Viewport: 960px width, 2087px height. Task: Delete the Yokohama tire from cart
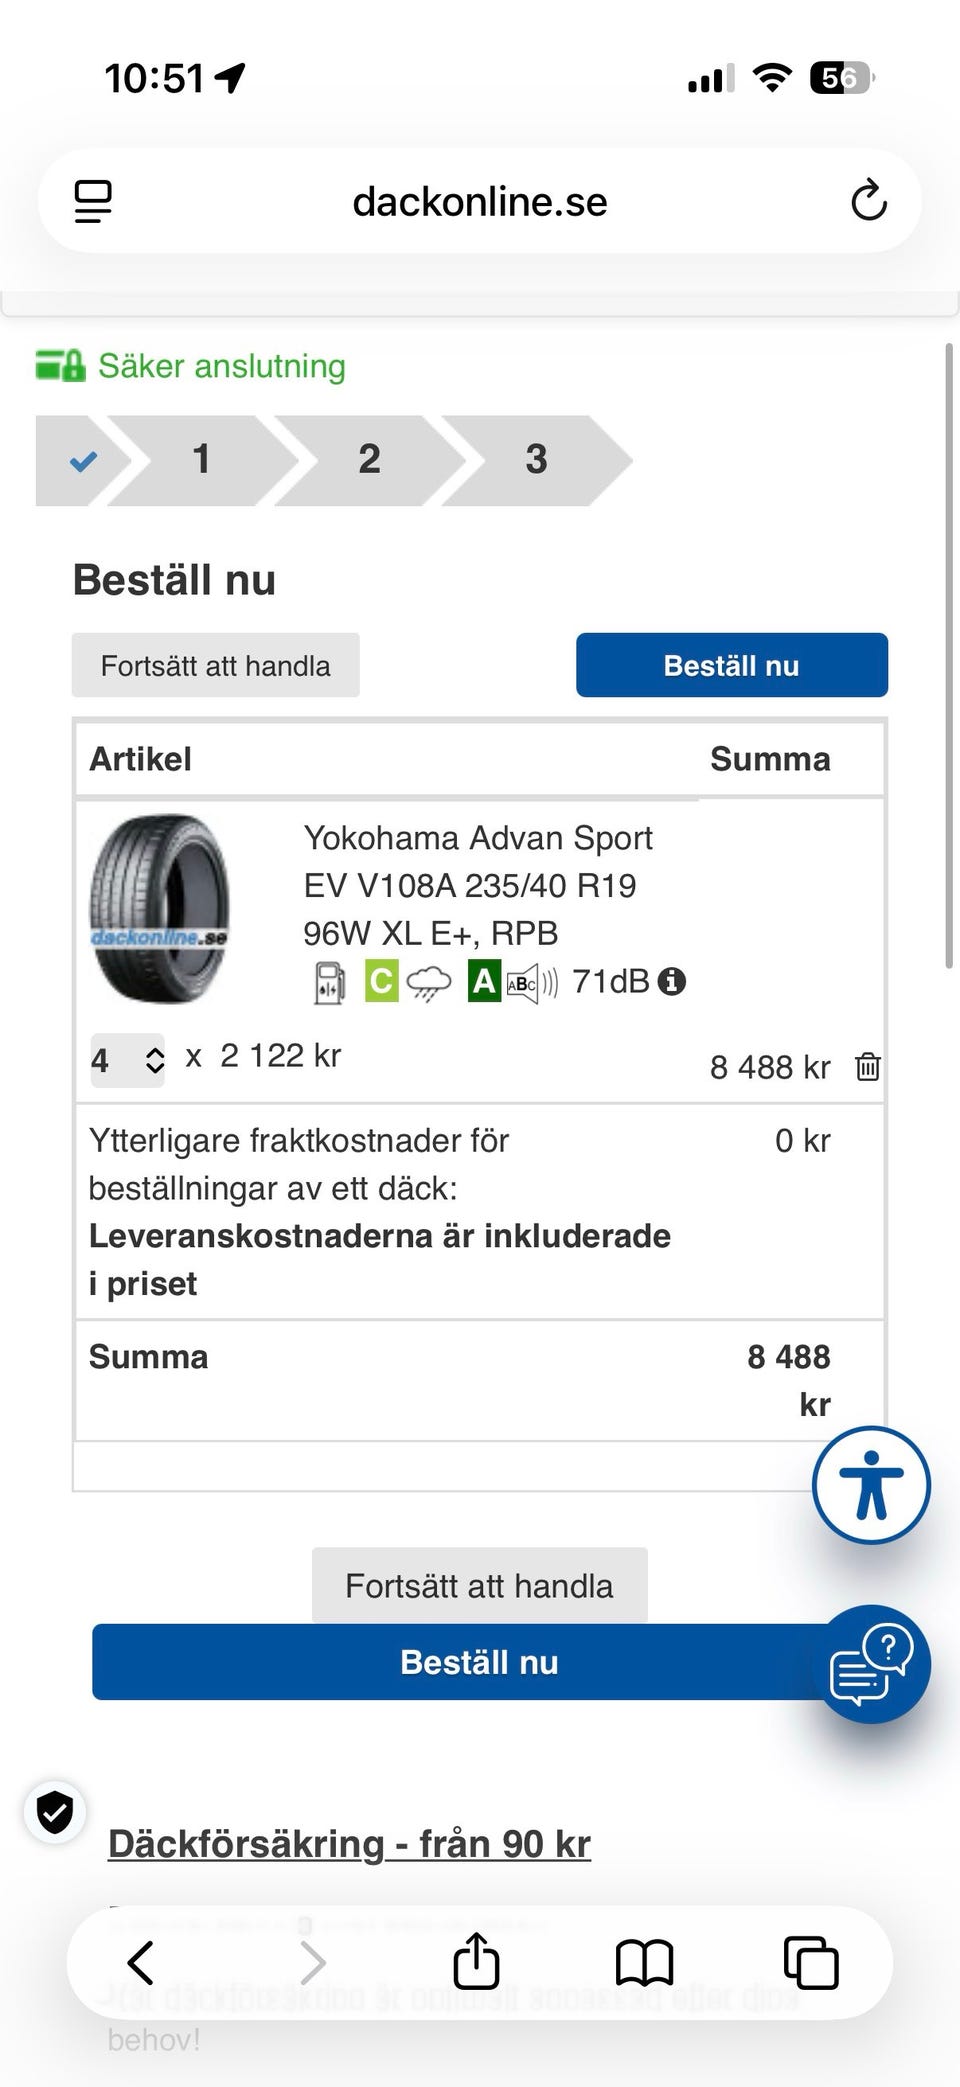pos(867,1067)
